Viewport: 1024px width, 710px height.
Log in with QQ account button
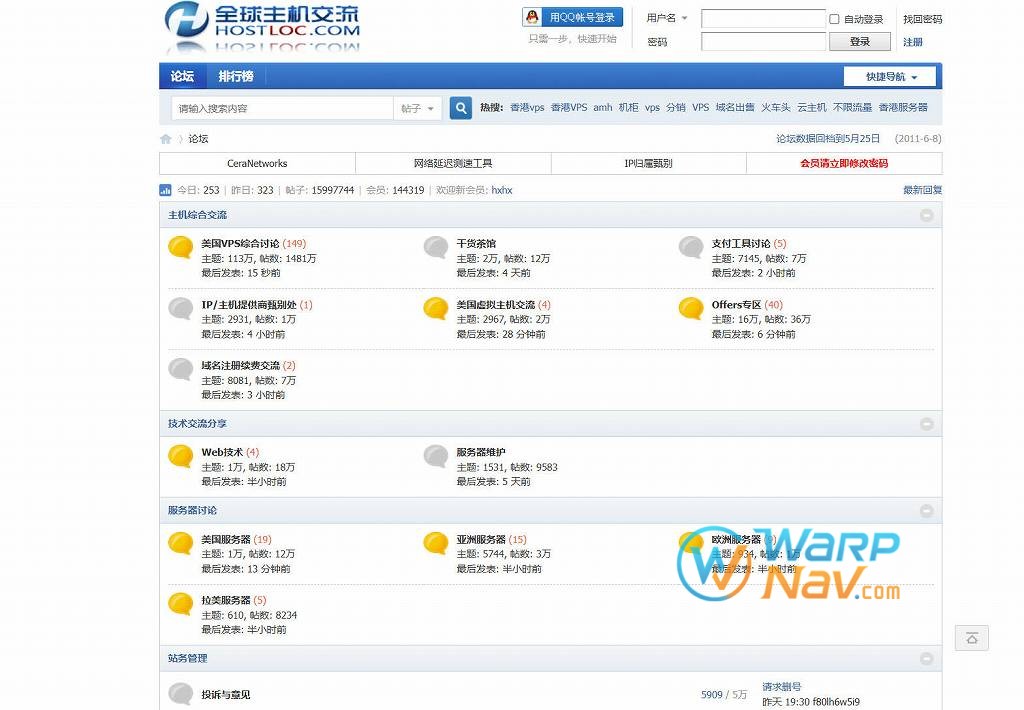[573, 18]
